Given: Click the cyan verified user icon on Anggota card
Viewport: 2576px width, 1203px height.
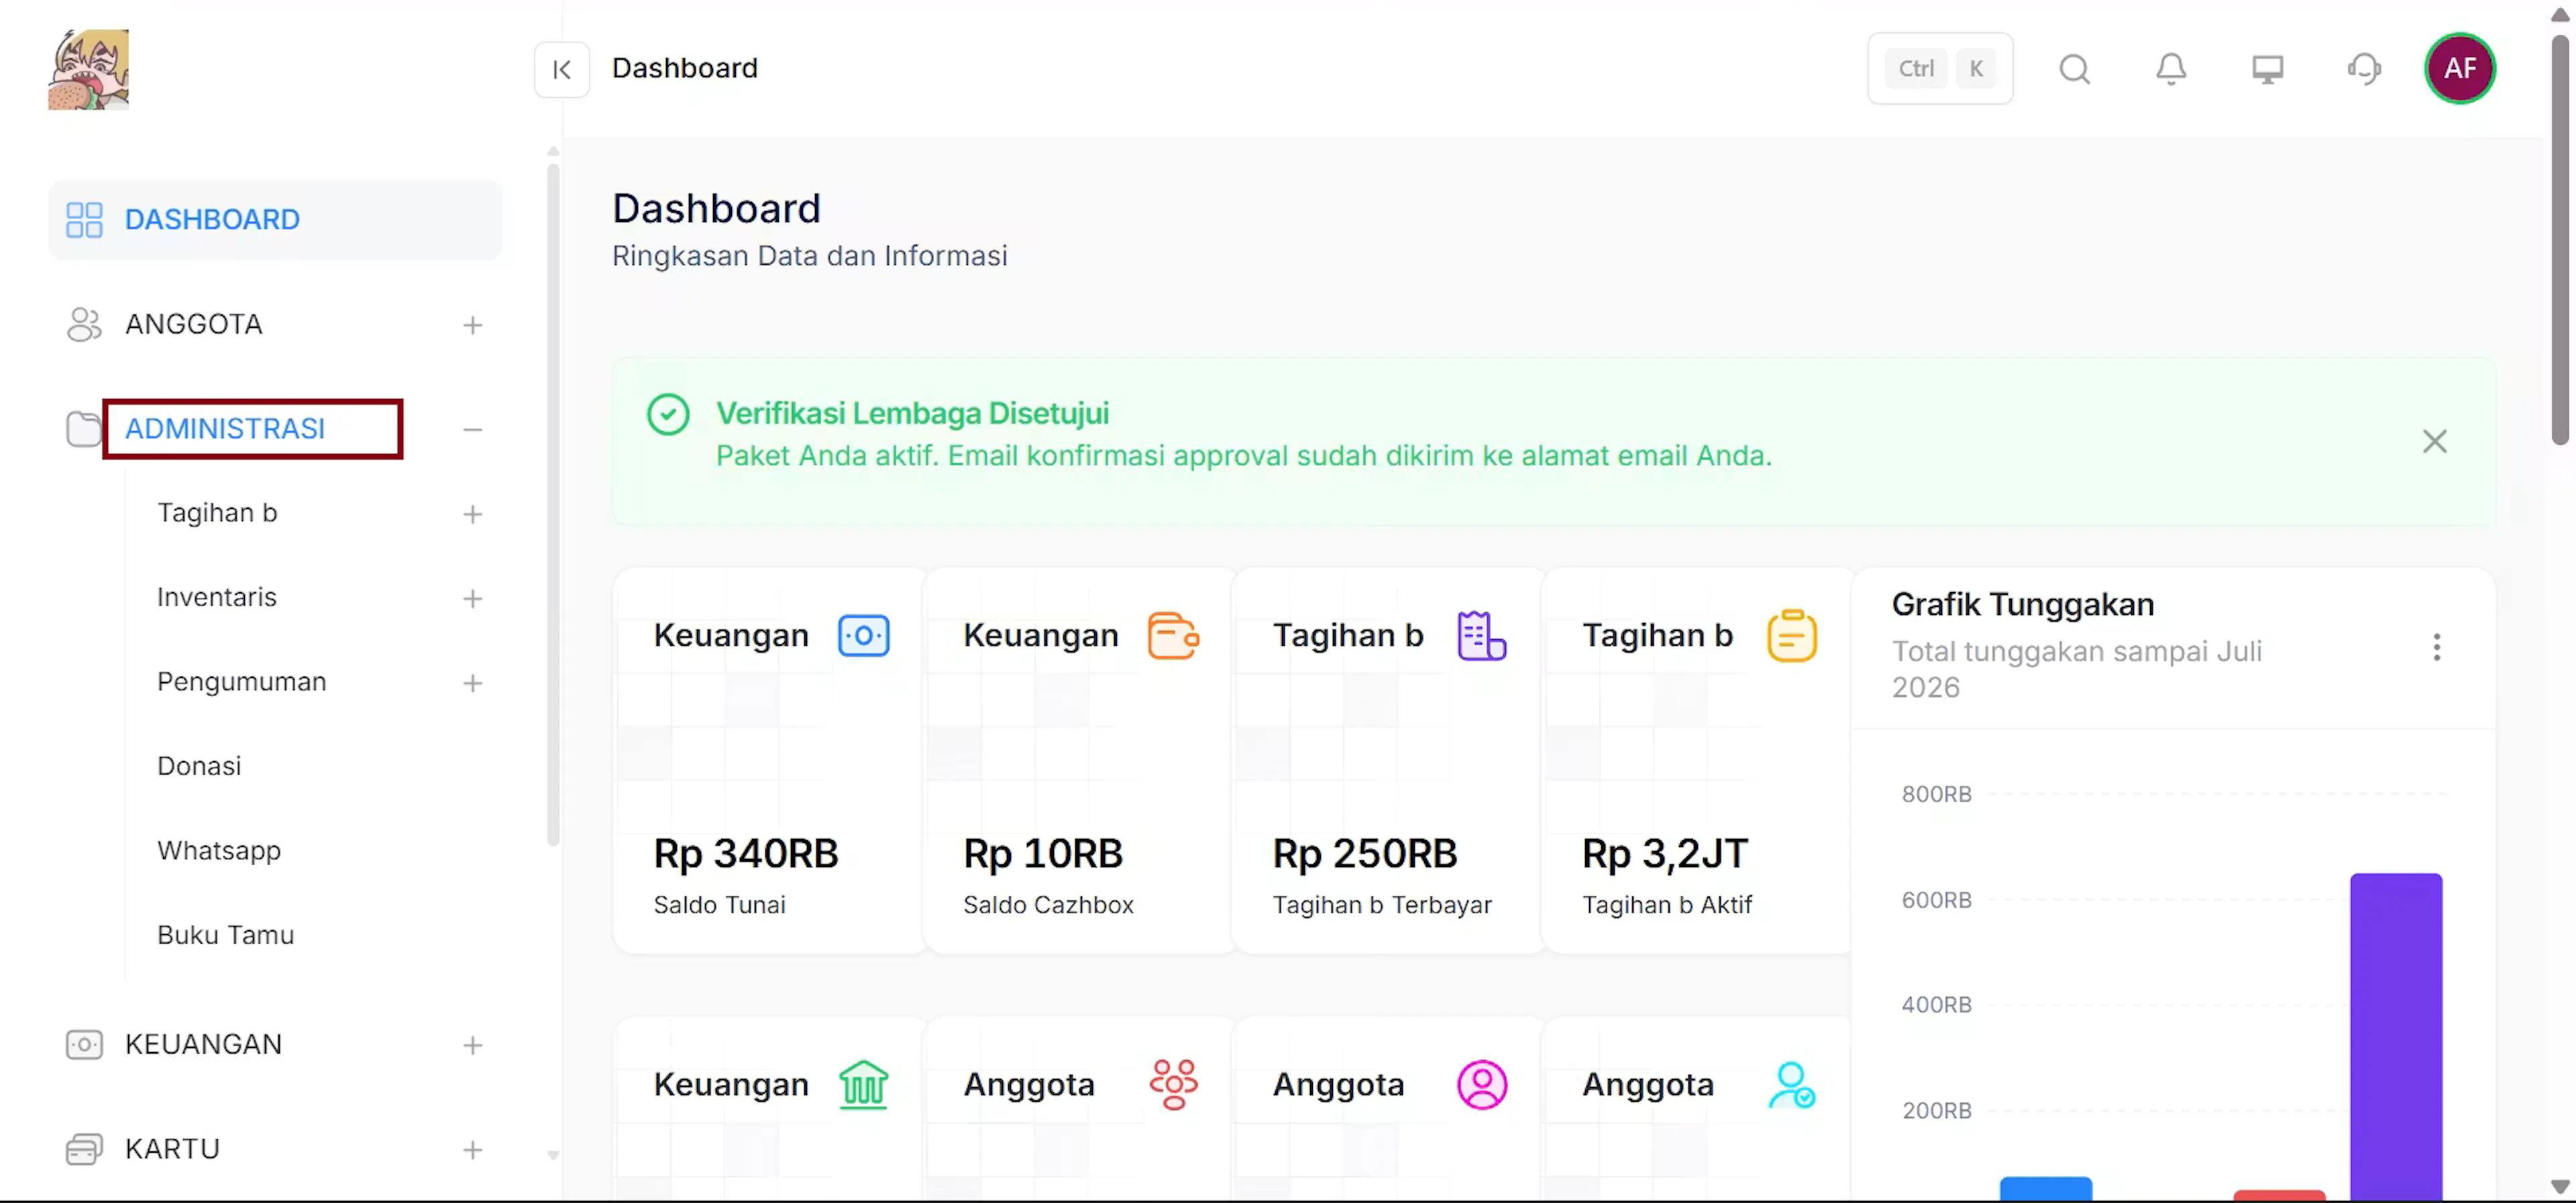Looking at the screenshot, I should coord(1792,1085).
